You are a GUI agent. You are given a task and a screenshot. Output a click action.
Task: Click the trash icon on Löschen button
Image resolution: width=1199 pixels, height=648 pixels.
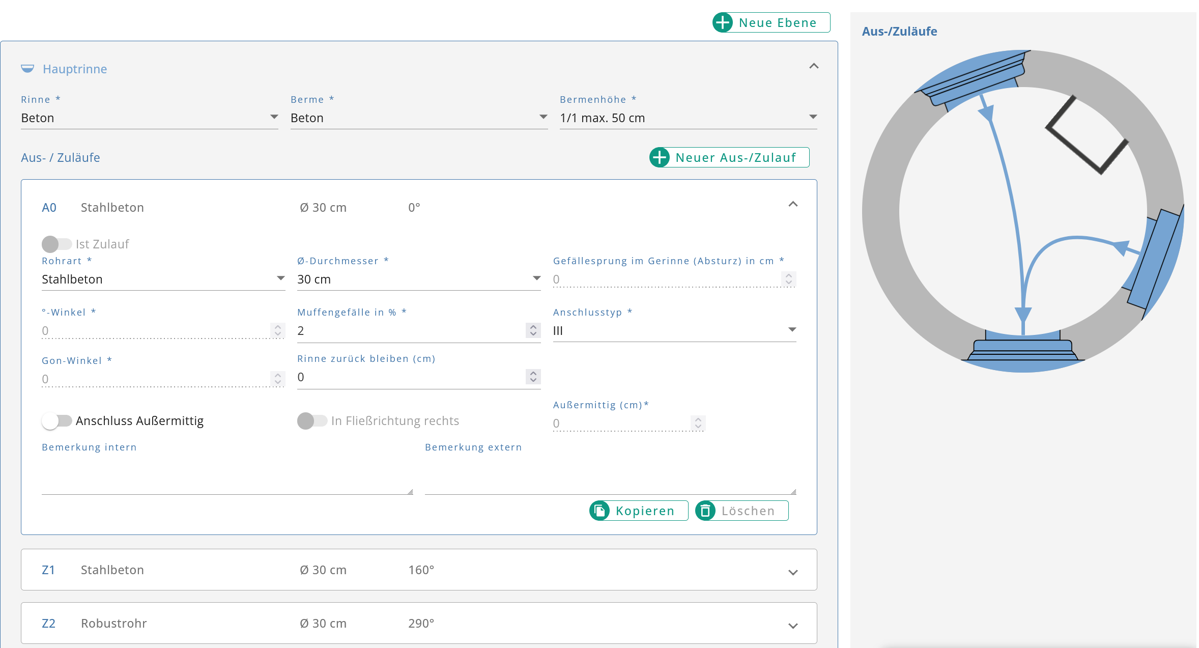[x=705, y=511]
